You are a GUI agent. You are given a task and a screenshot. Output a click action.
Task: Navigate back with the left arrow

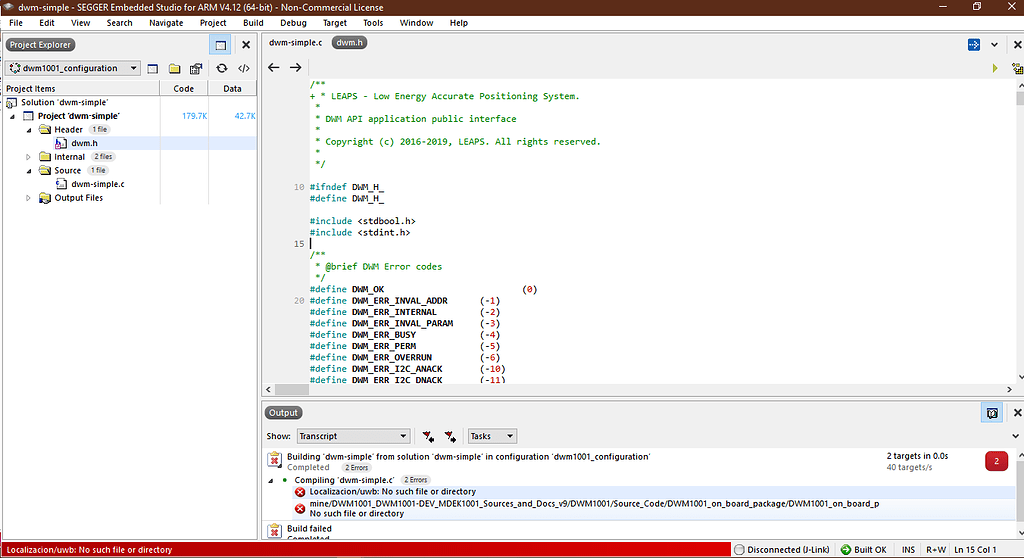coord(274,67)
